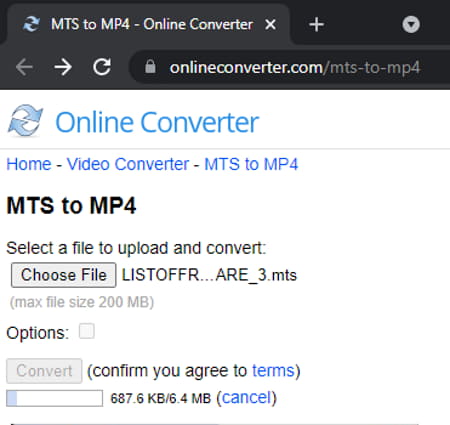The image size is (450, 425).
Task: Open the round dropdown arrow in the tab bar
Action: coord(411,24)
